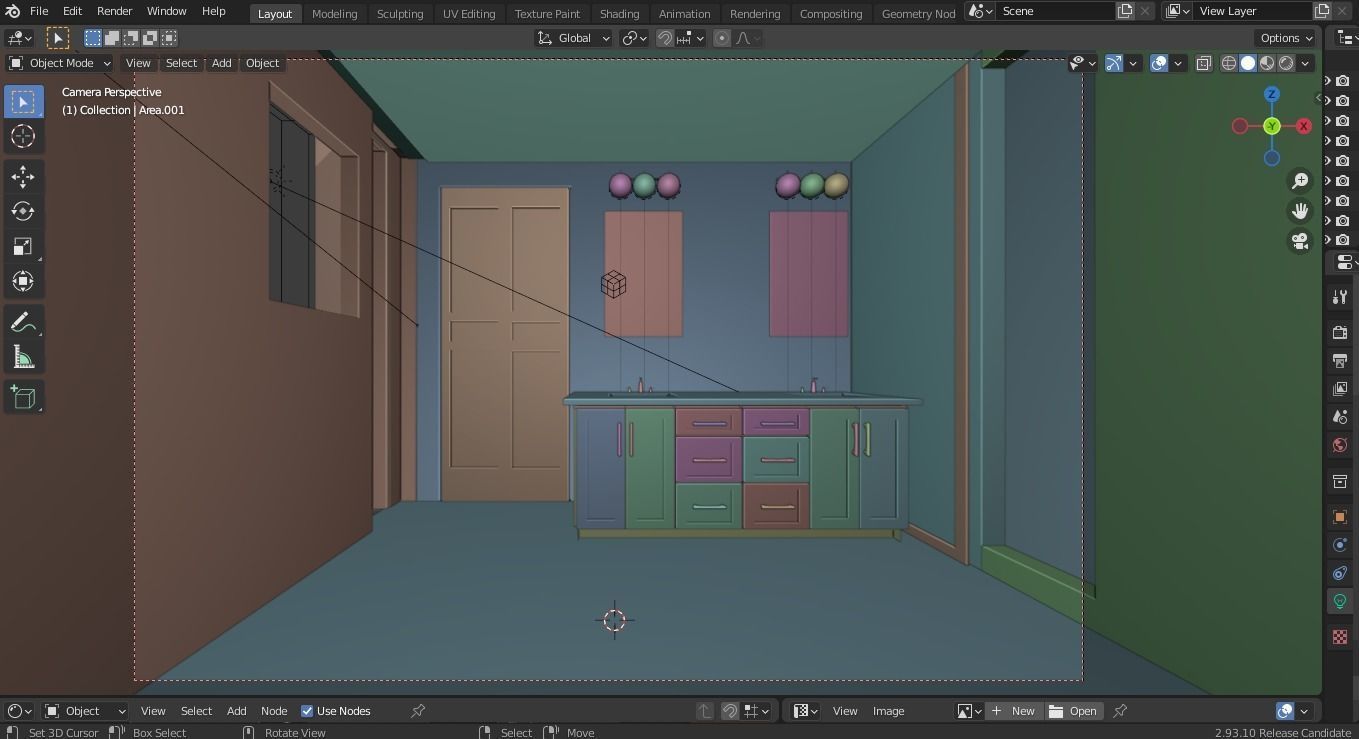
Task: Click Open in the image editor
Action: pyautogui.click(x=1073, y=711)
